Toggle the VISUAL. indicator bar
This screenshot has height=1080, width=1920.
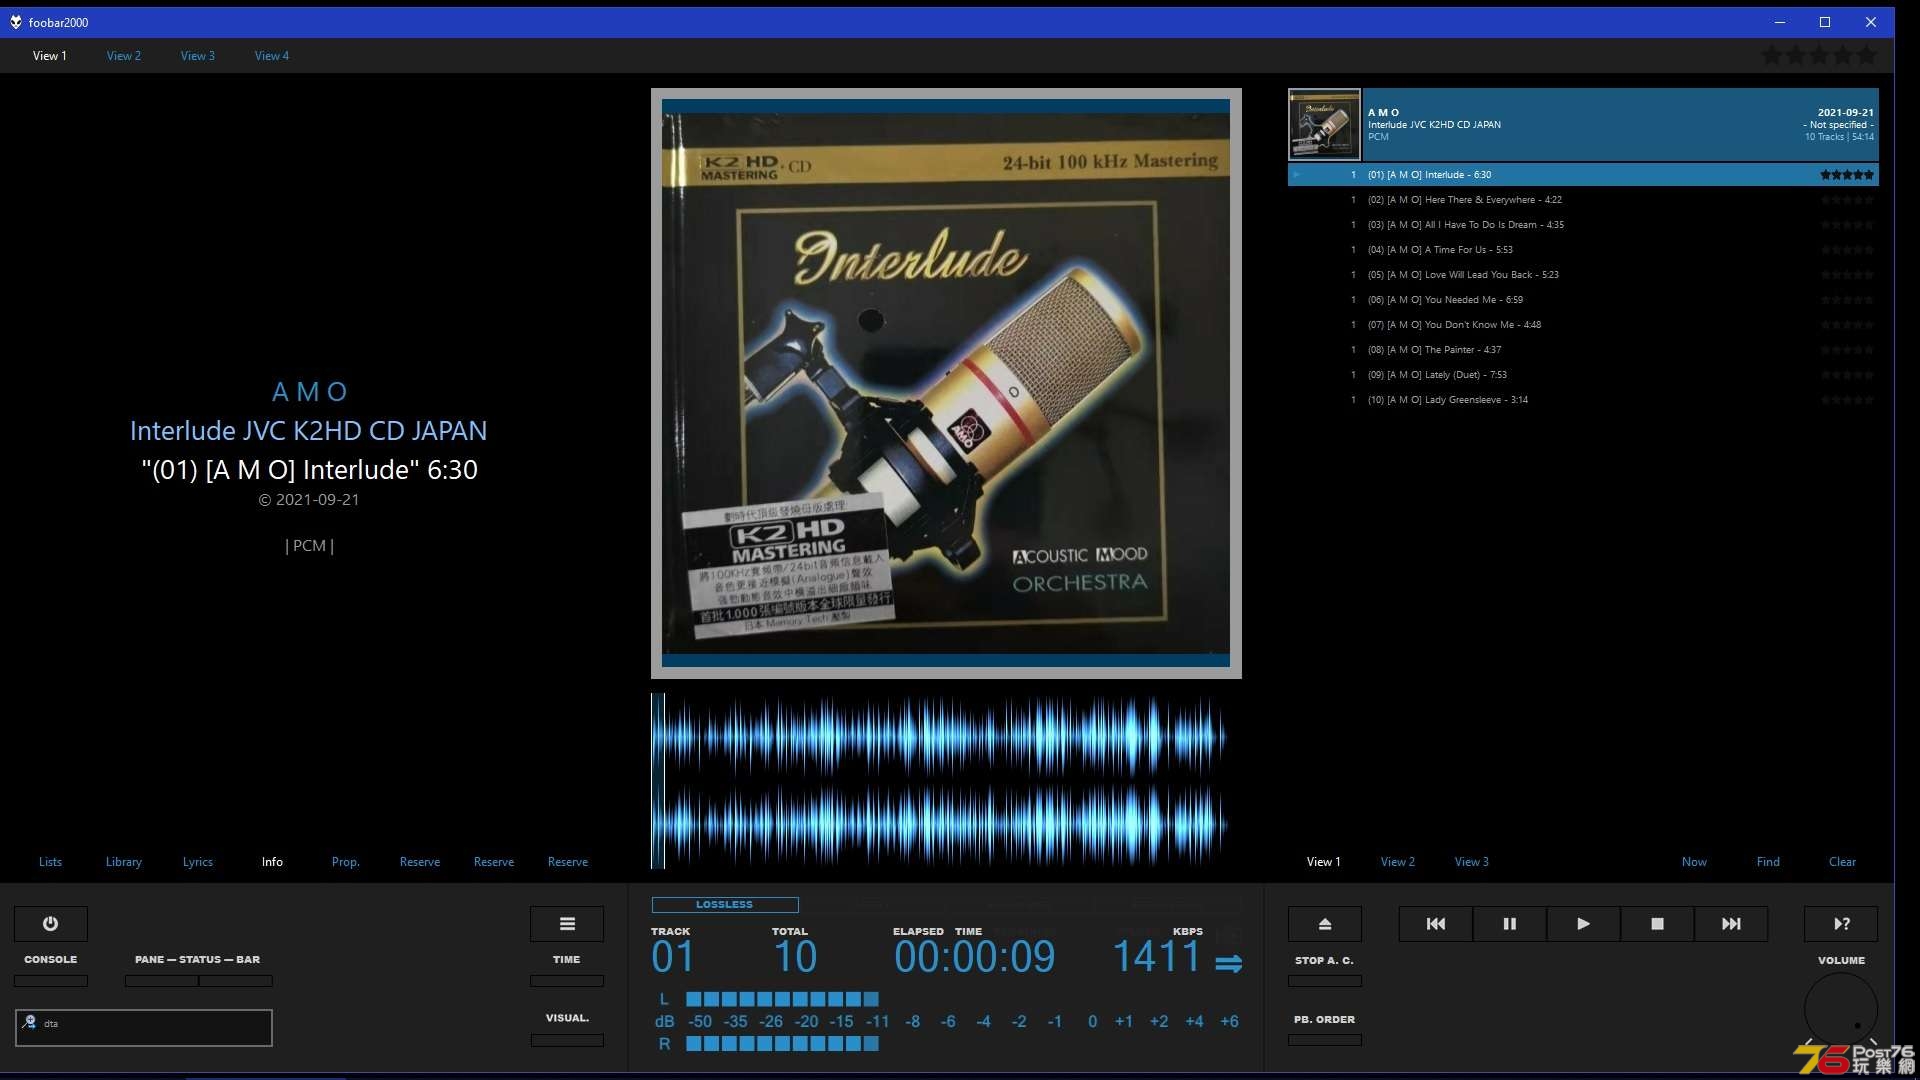pos(567,1040)
